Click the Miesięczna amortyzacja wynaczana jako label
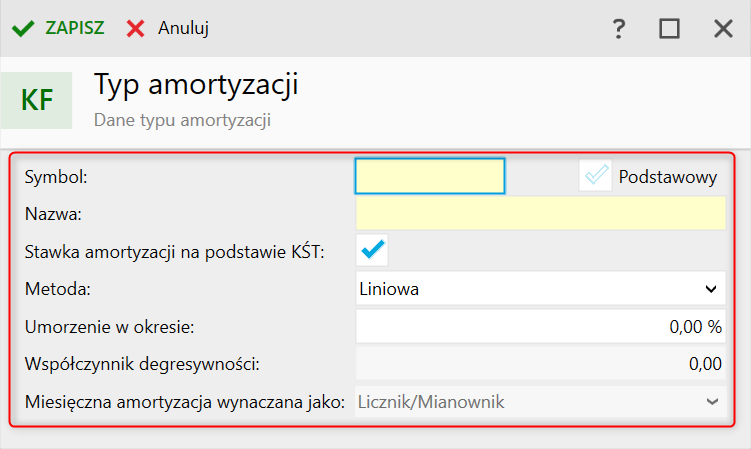The image size is (751, 449). click(185, 402)
